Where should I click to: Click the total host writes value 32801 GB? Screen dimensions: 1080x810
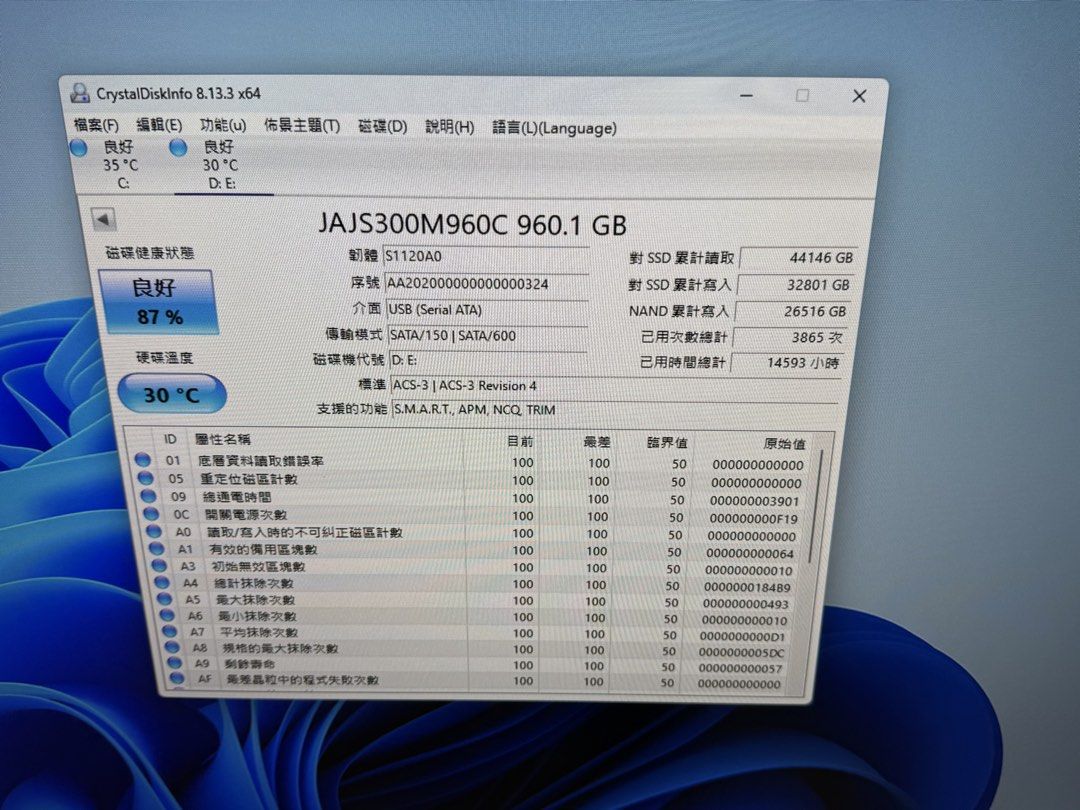pyautogui.click(x=795, y=284)
